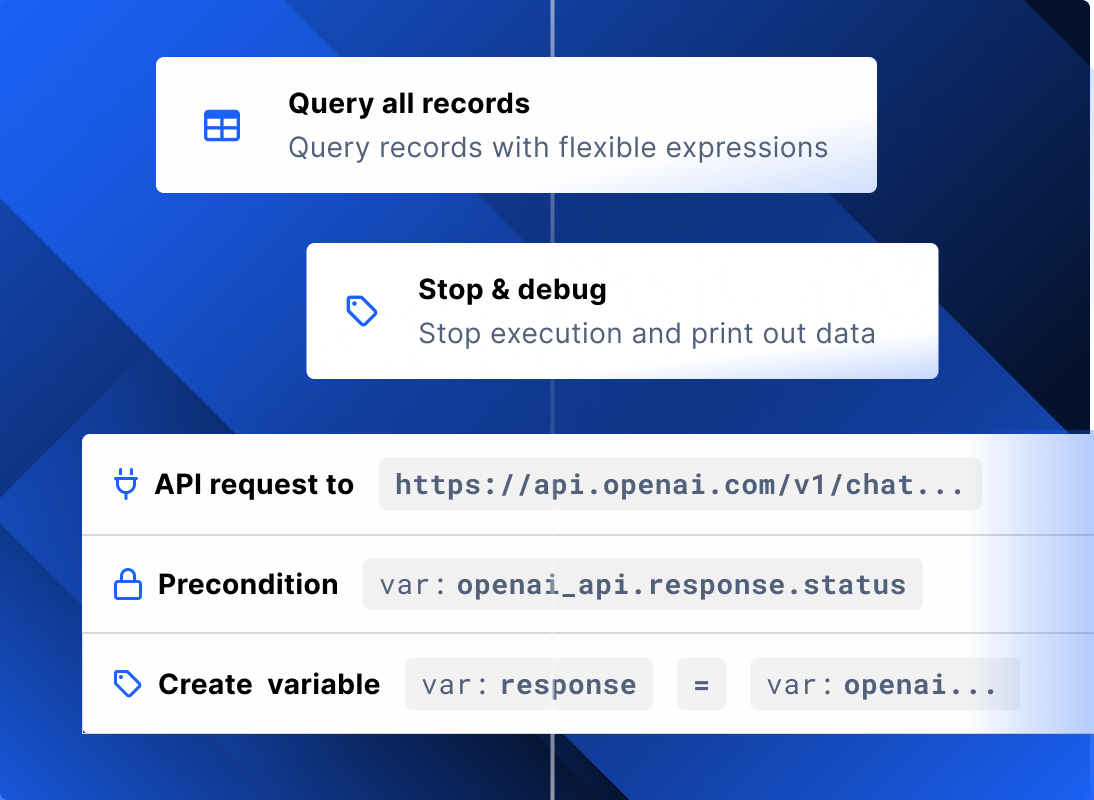The width and height of the screenshot is (1094, 800).
Task: Open the "API request to" step label
Action: coord(254,485)
